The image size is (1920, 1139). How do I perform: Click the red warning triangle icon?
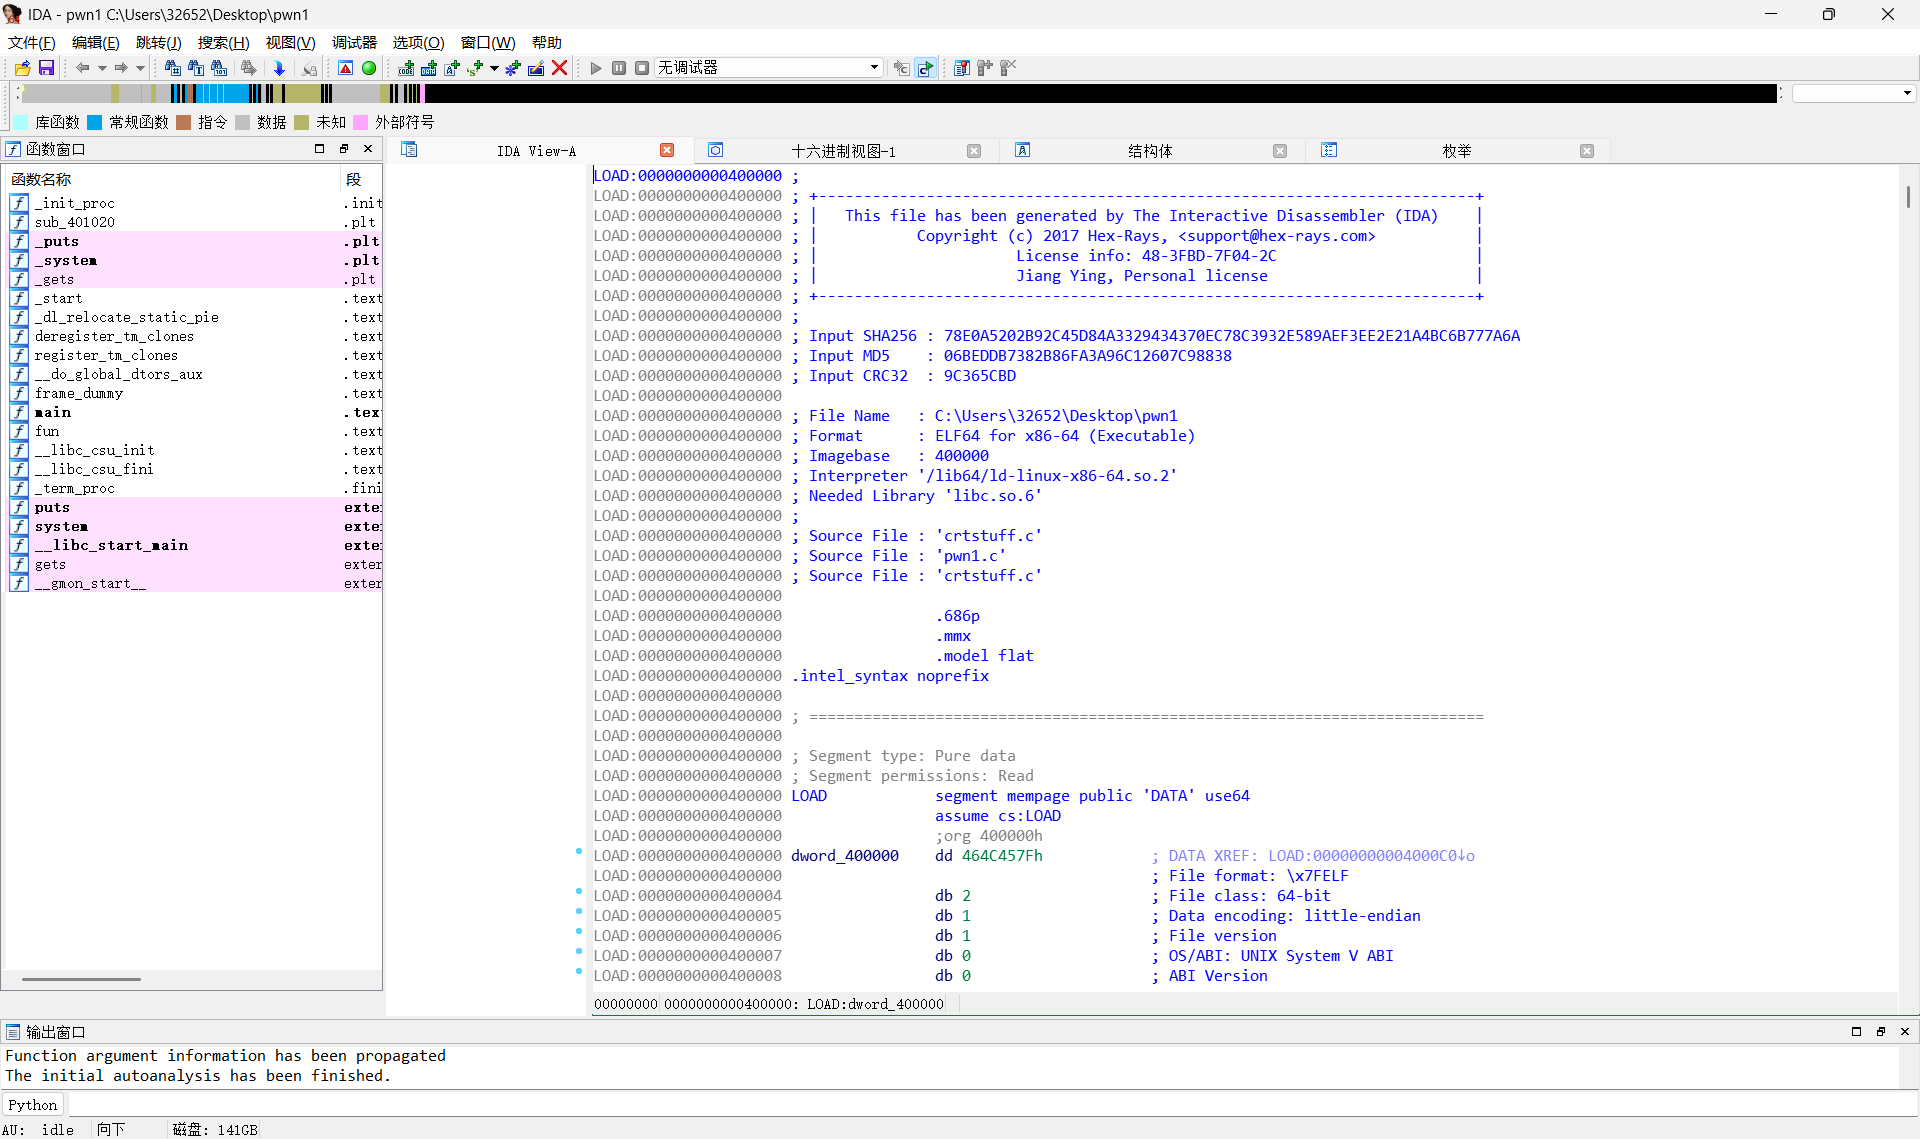[x=345, y=68]
